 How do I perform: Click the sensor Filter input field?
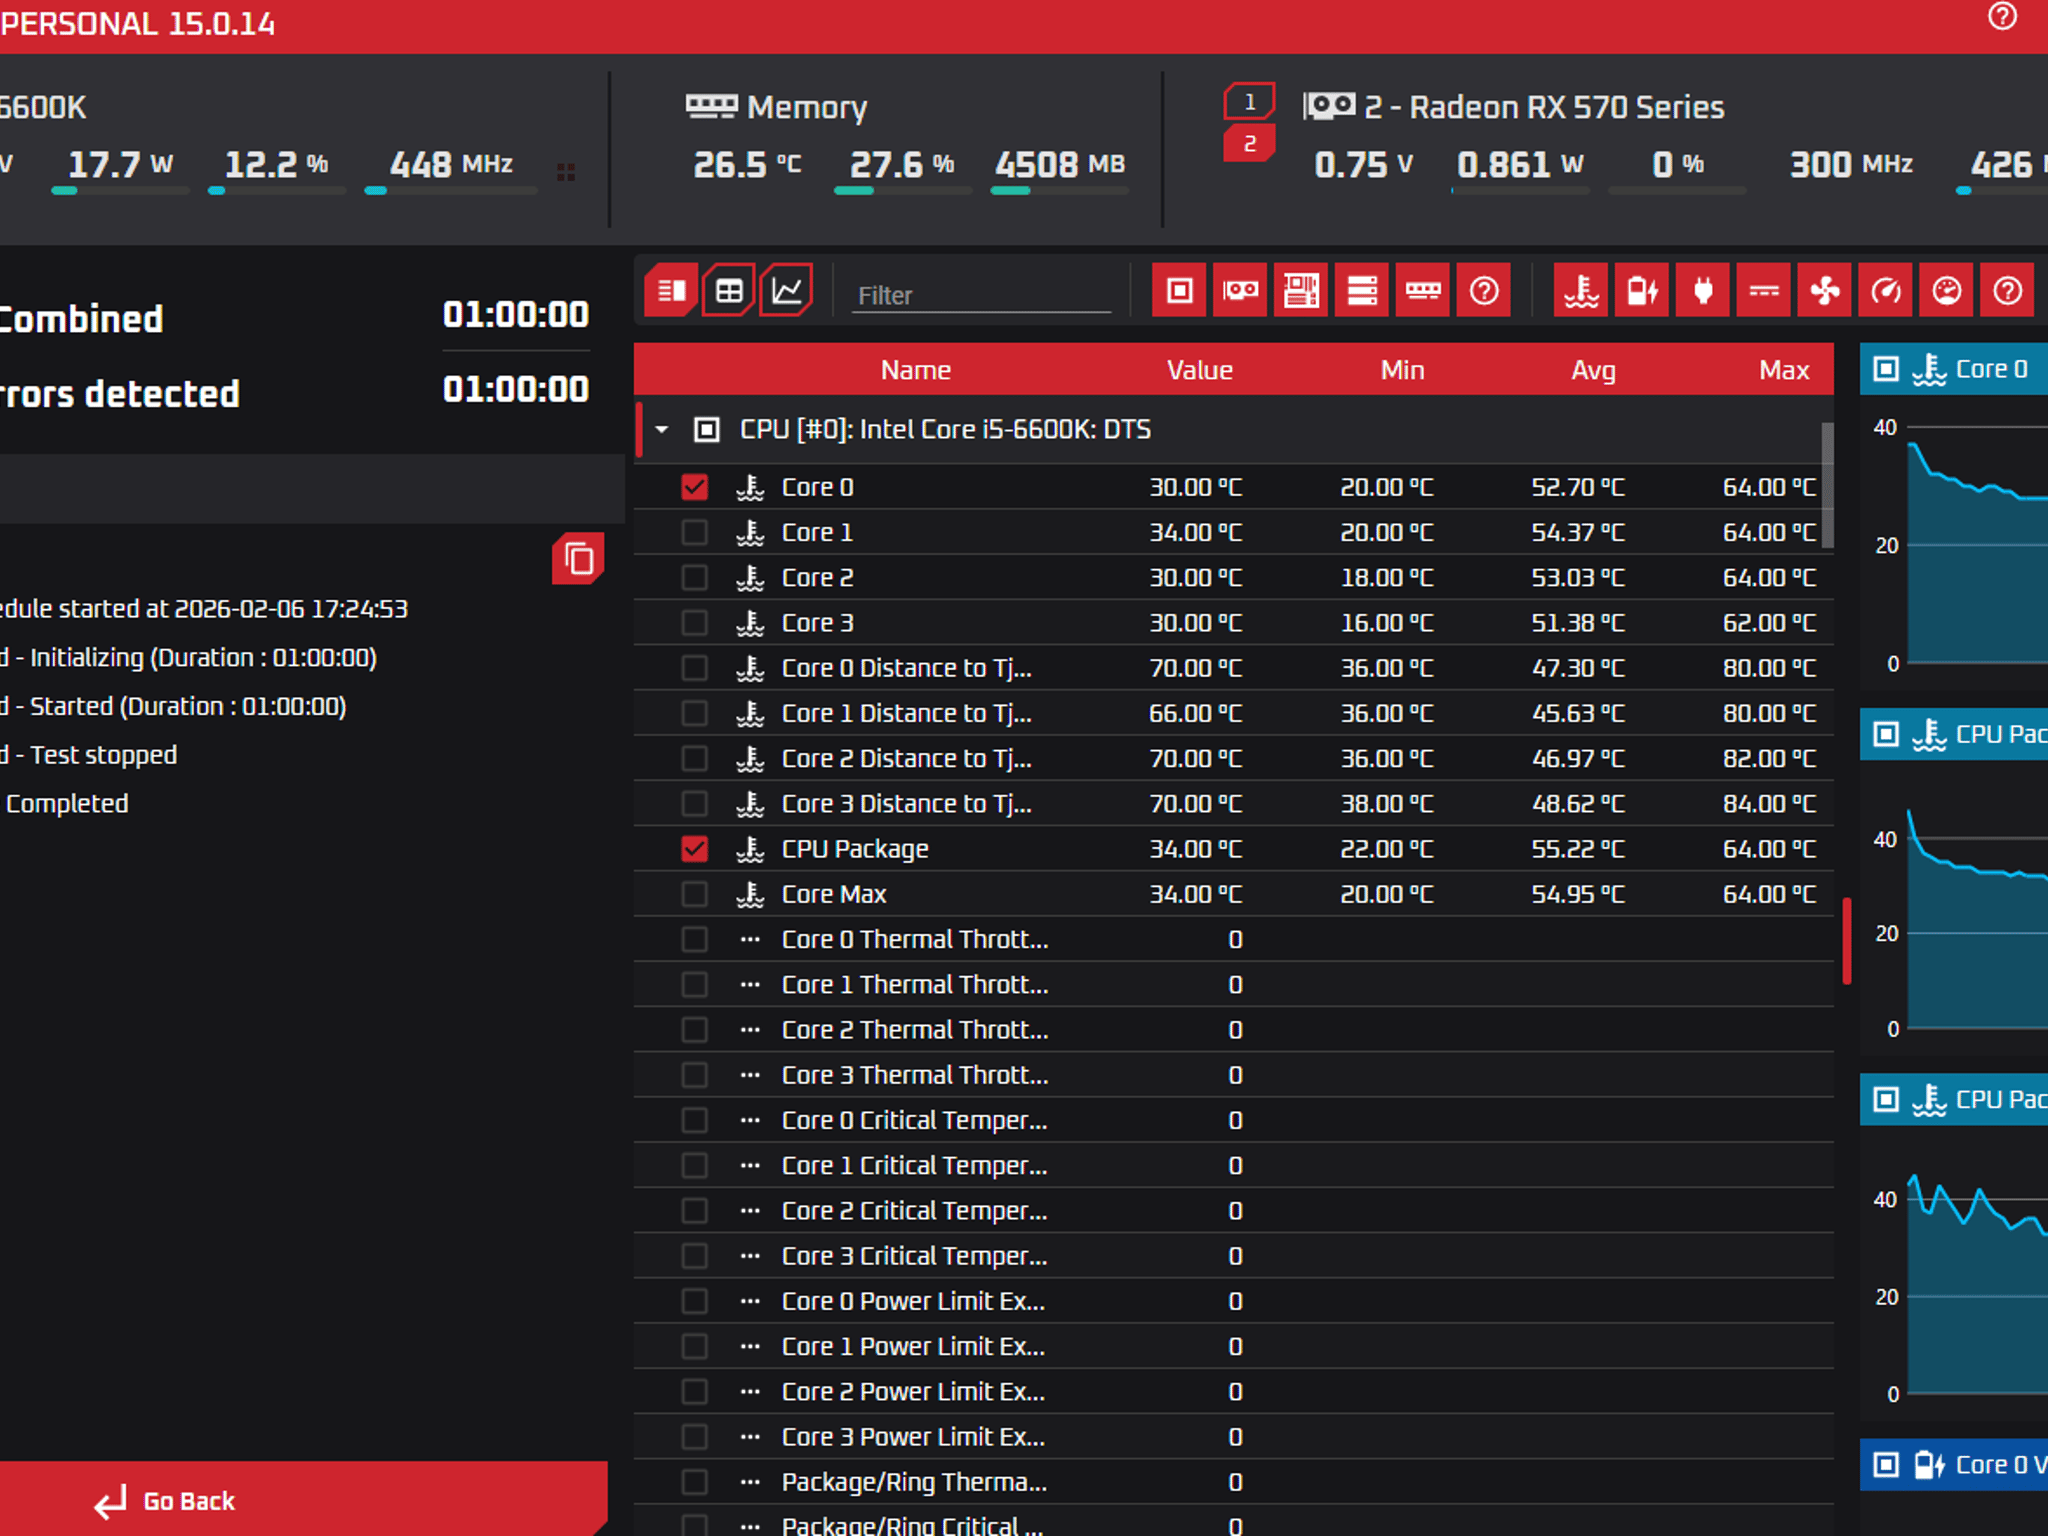click(981, 295)
